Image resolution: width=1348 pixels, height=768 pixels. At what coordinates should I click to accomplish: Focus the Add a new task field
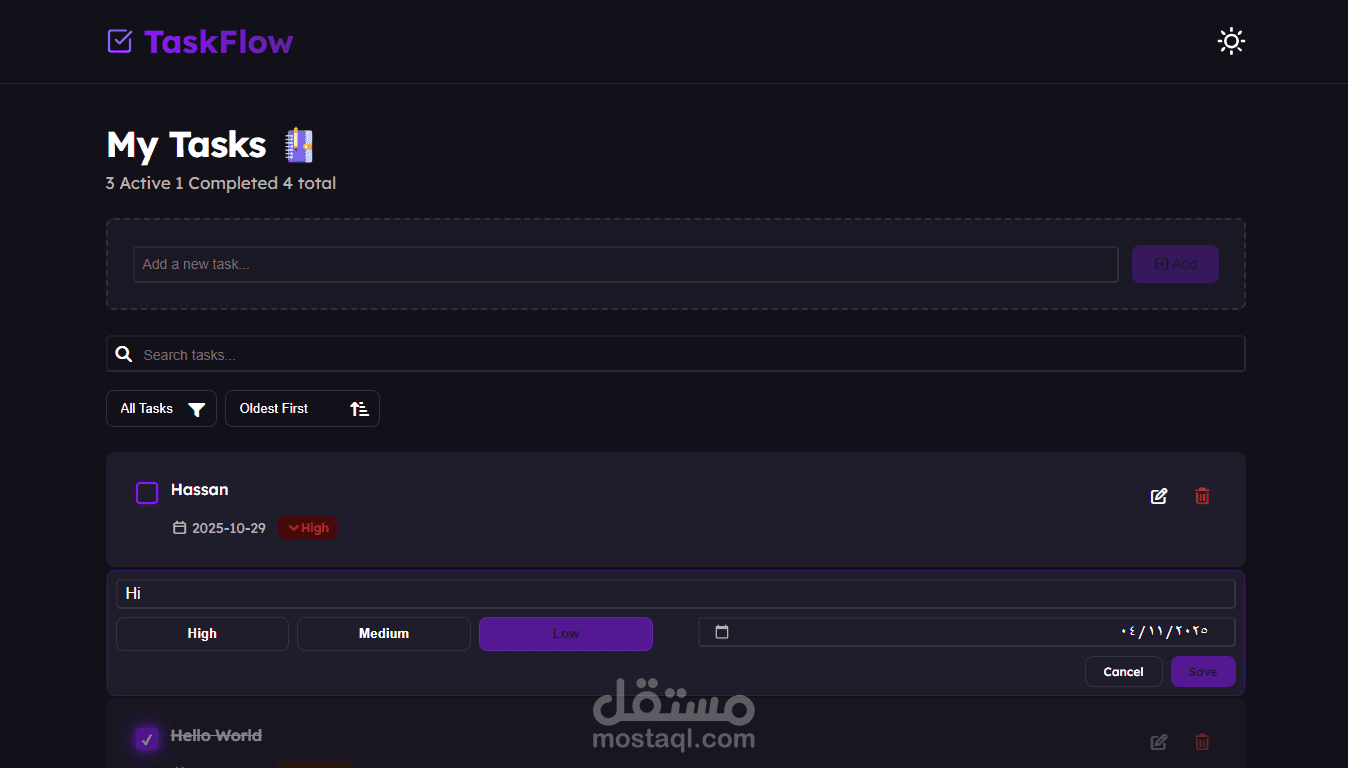point(626,264)
